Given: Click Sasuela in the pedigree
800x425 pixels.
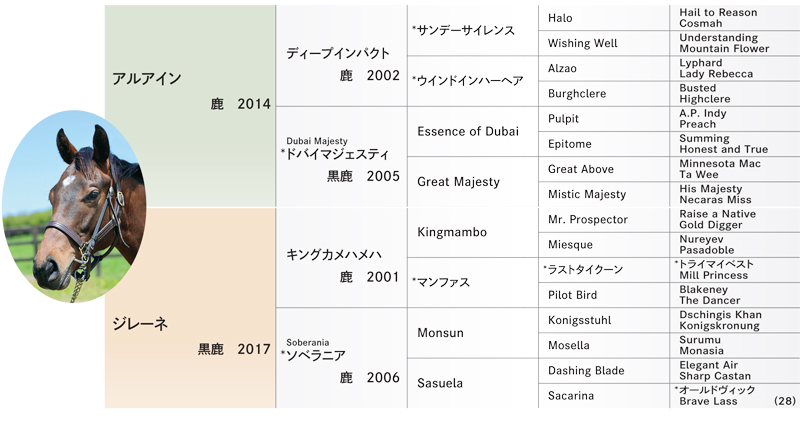Looking at the screenshot, I should [x=473, y=383].
